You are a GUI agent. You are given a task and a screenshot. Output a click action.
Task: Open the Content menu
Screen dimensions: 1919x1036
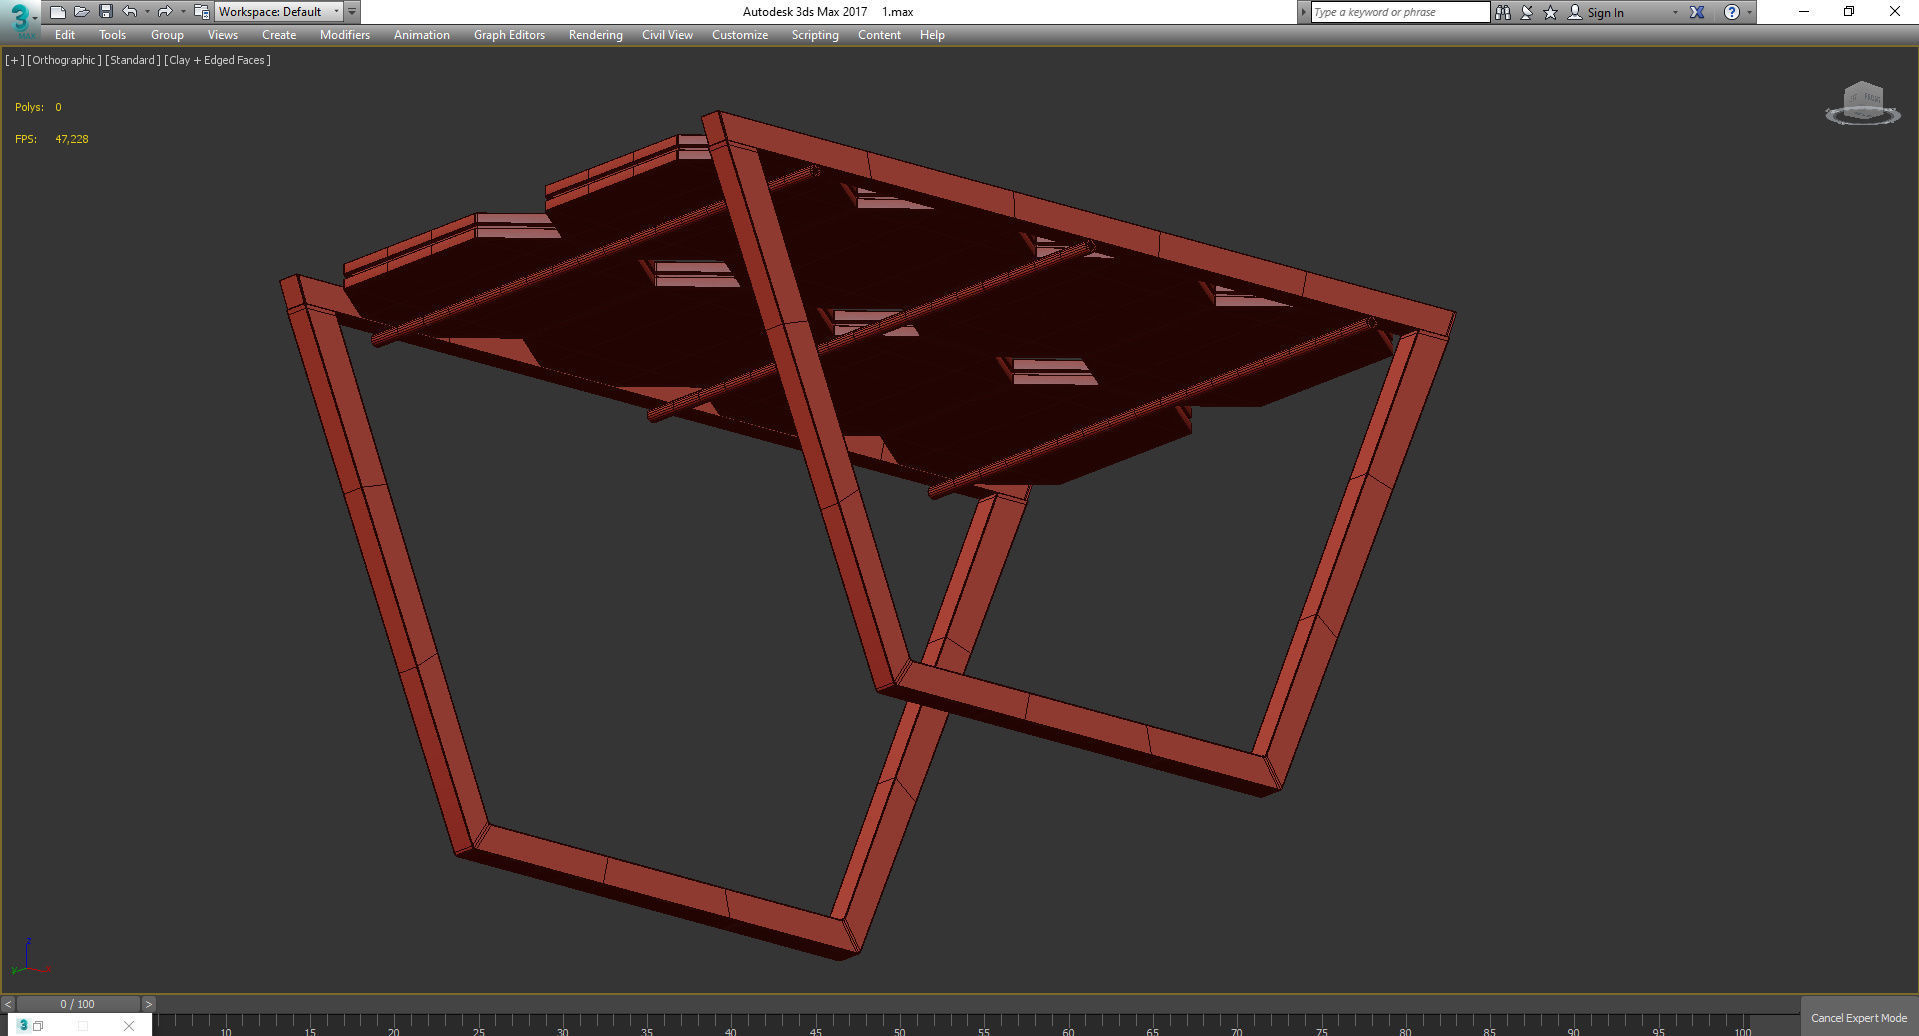(x=879, y=35)
